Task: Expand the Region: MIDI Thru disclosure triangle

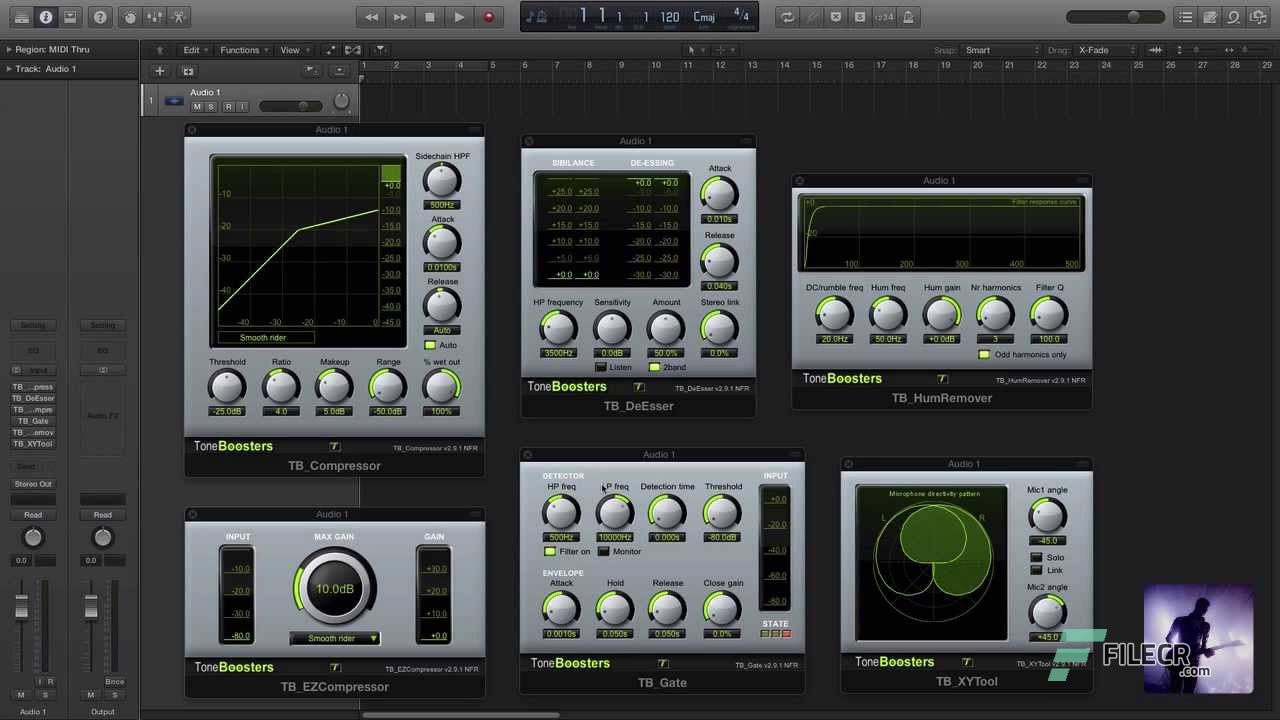Action: coord(9,49)
